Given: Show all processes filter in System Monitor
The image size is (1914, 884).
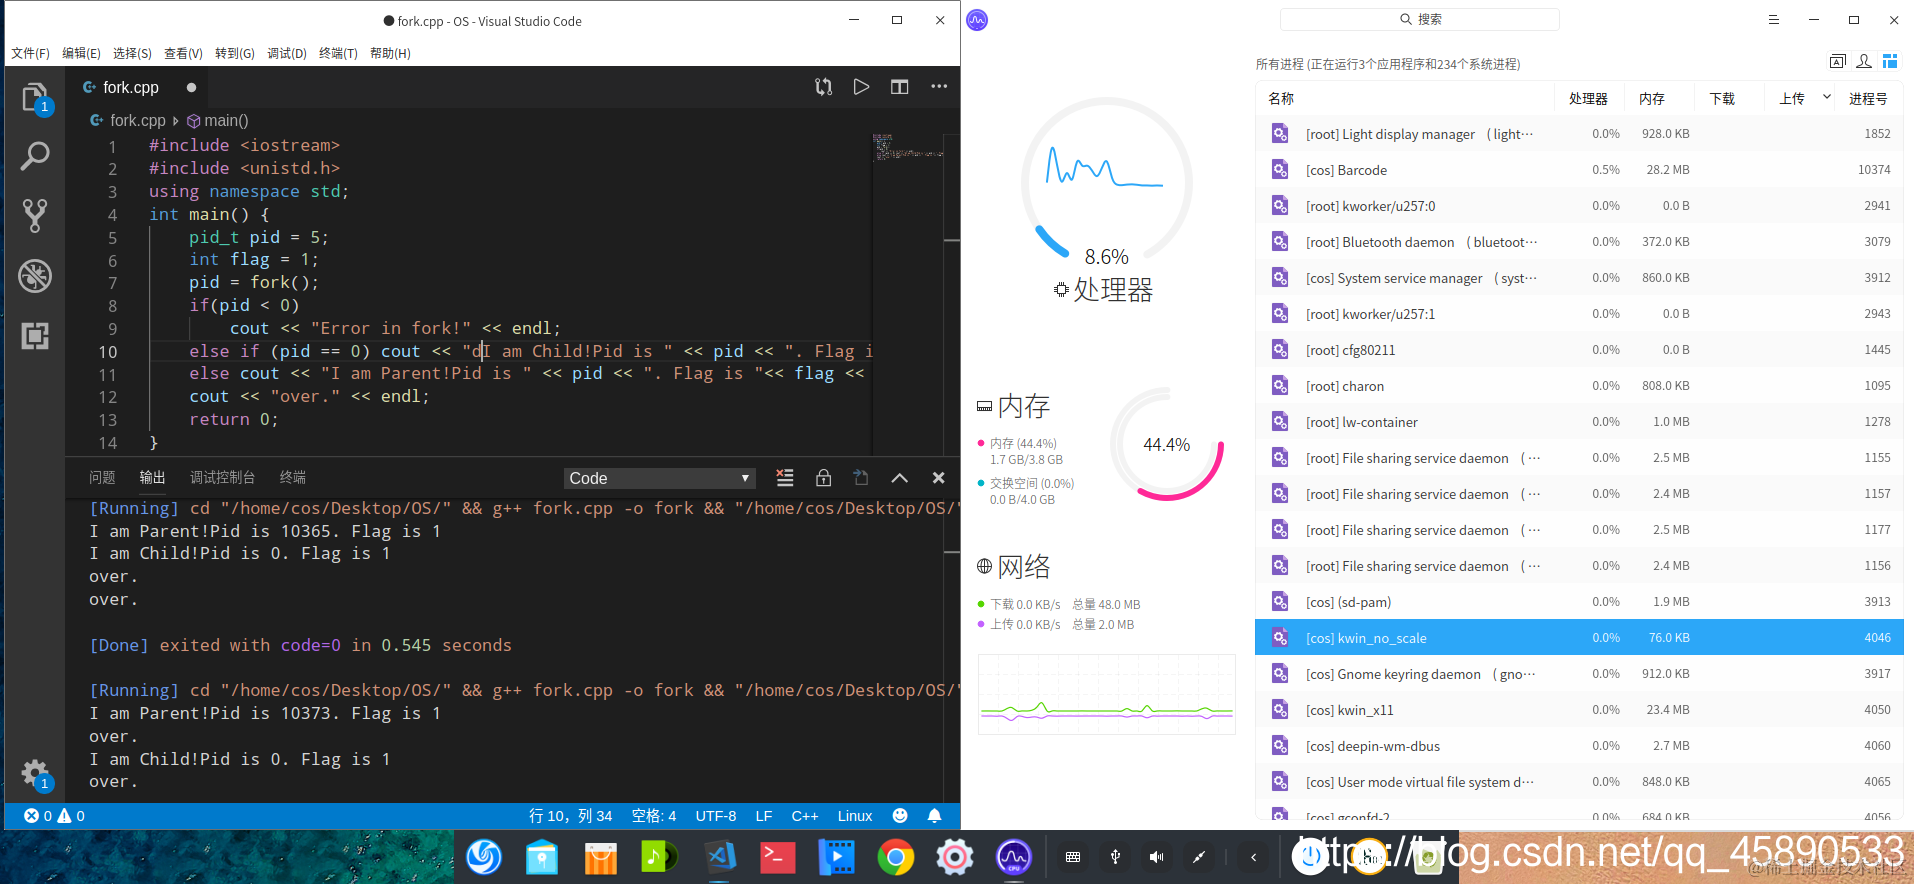Looking at the screenshot, I should pos(1890,62).
